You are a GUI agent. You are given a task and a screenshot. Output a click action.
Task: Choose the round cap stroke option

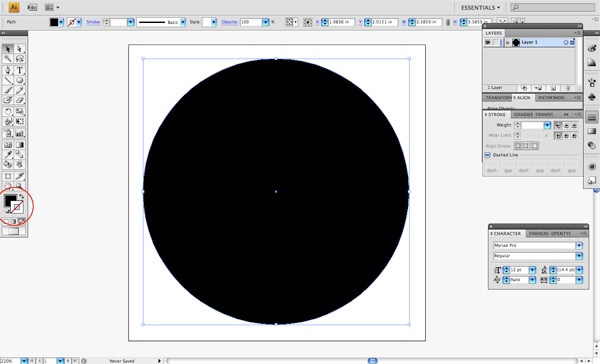tap(566, 125)
